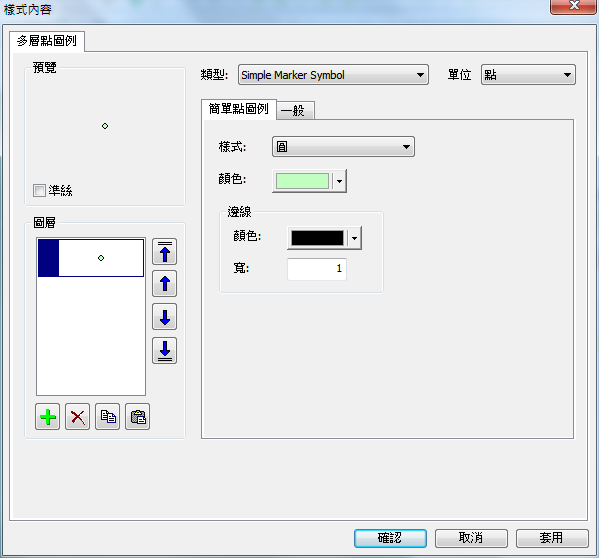The width and height of the screenshot is (599, 558).
Task: Send layer to bottom with bottom arrow icon
Action: pos(164,350)
